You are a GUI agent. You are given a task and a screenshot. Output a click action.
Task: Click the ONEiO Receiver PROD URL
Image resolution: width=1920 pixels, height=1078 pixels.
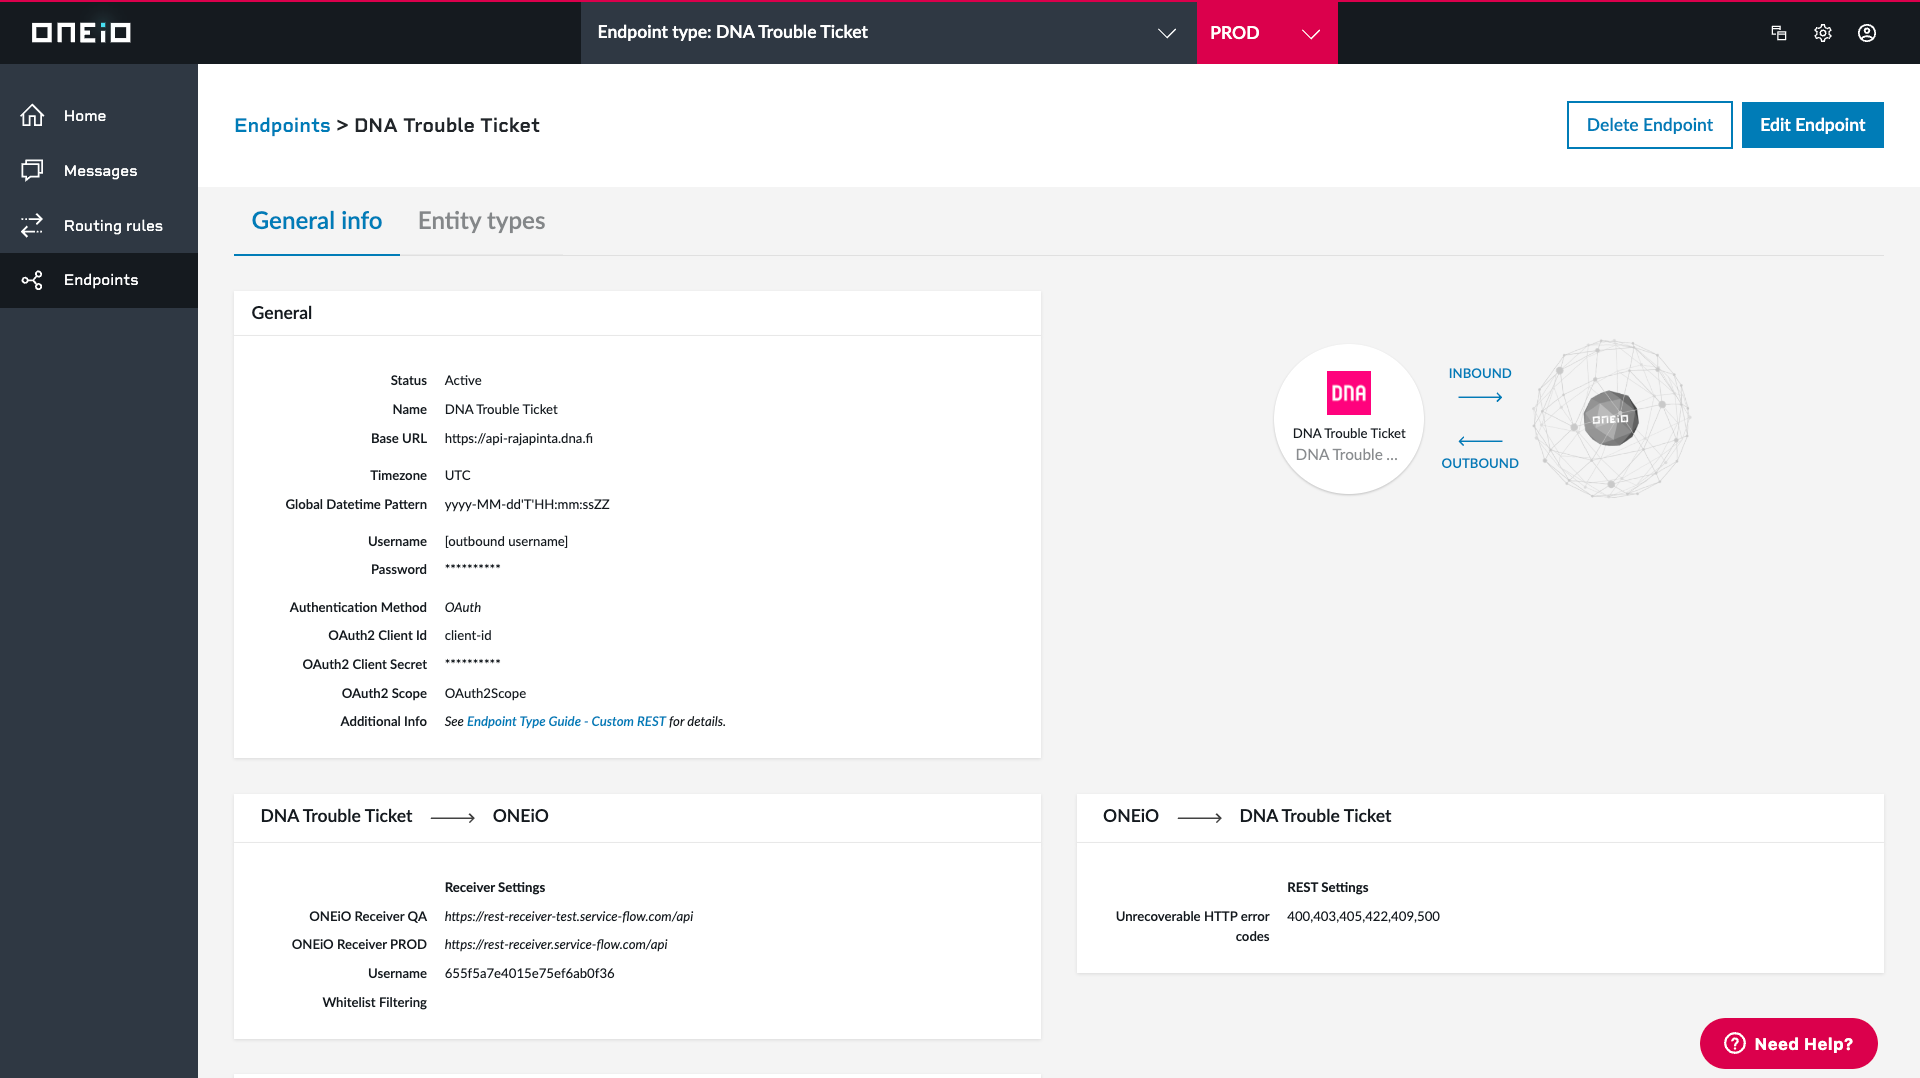pyautogui.click(x=556, y=944)
